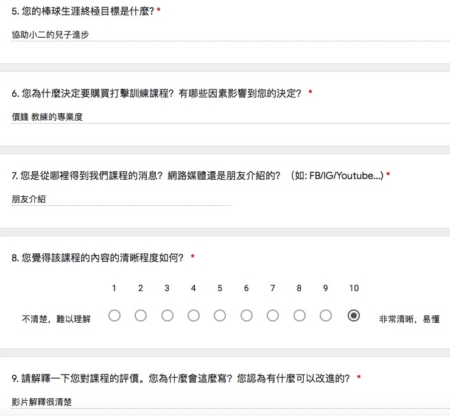The height and width of the screenshot is (416, 450).
Task: Choose rating 6 radio button
Action: coord(246,315)
